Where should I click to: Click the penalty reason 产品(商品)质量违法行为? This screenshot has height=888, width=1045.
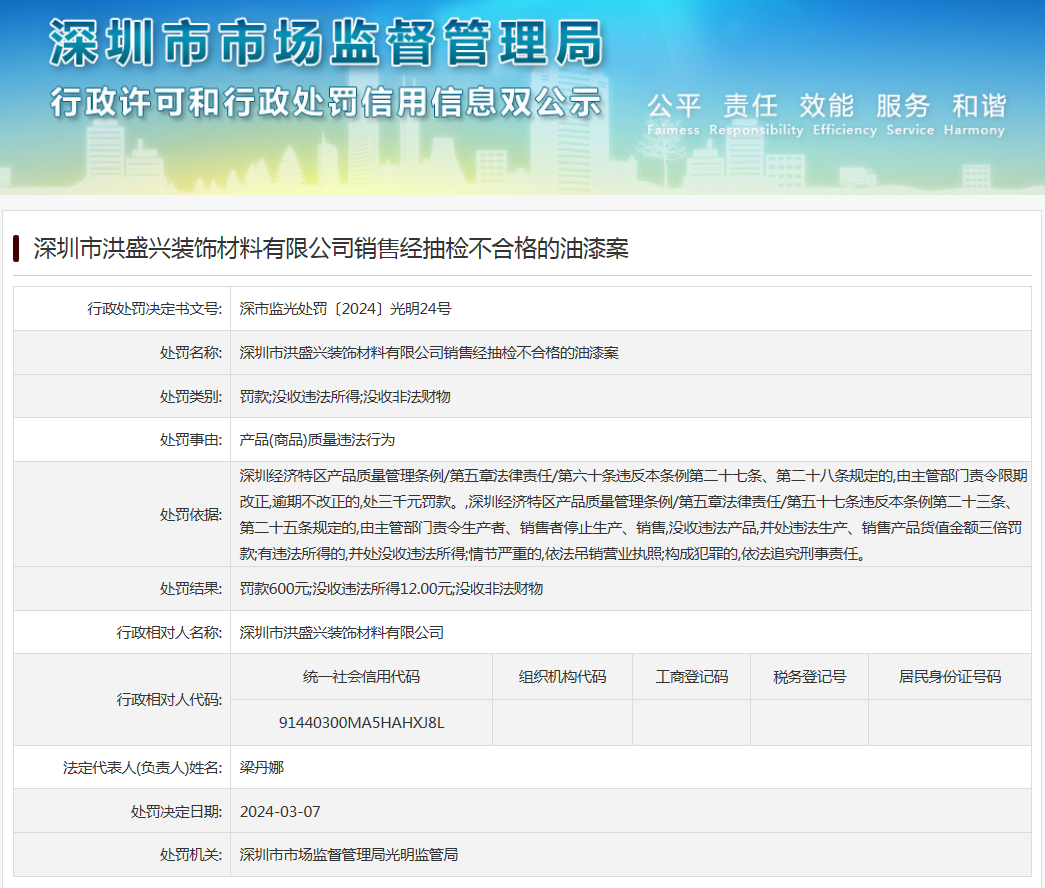(319, 439)
